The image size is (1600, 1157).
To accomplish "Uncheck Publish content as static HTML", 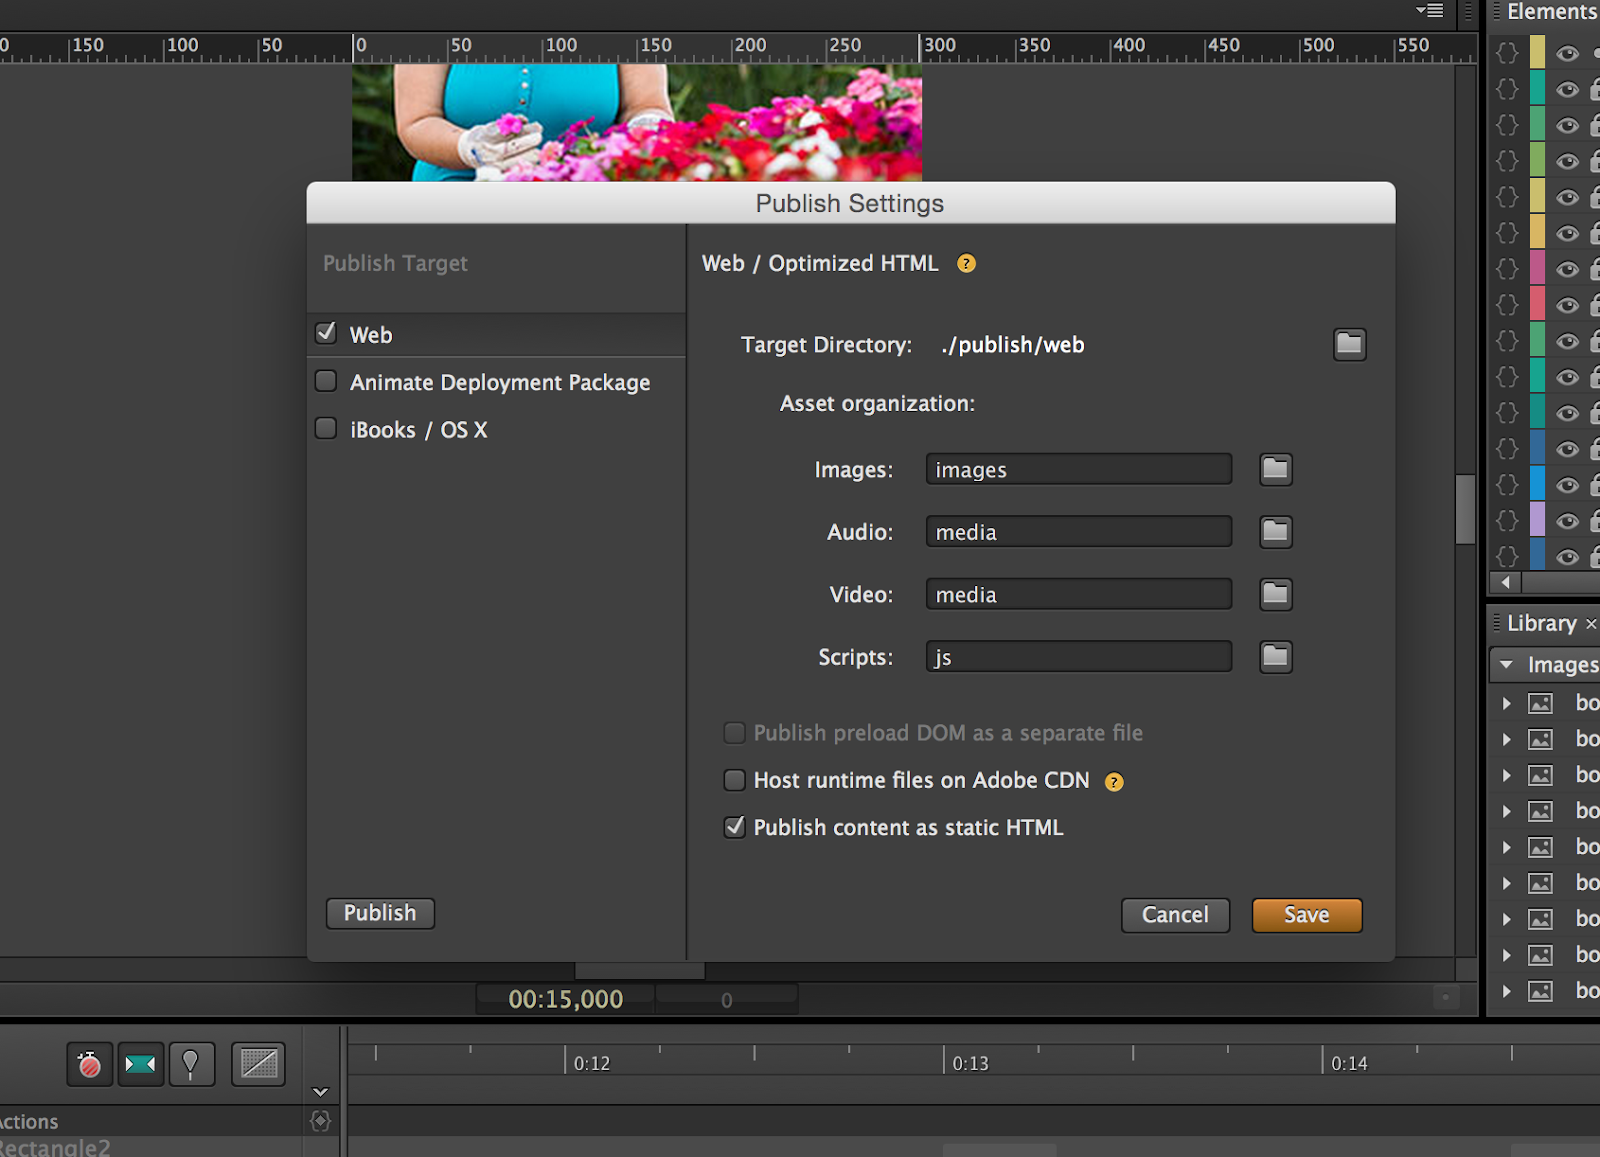I will [734, 827].
